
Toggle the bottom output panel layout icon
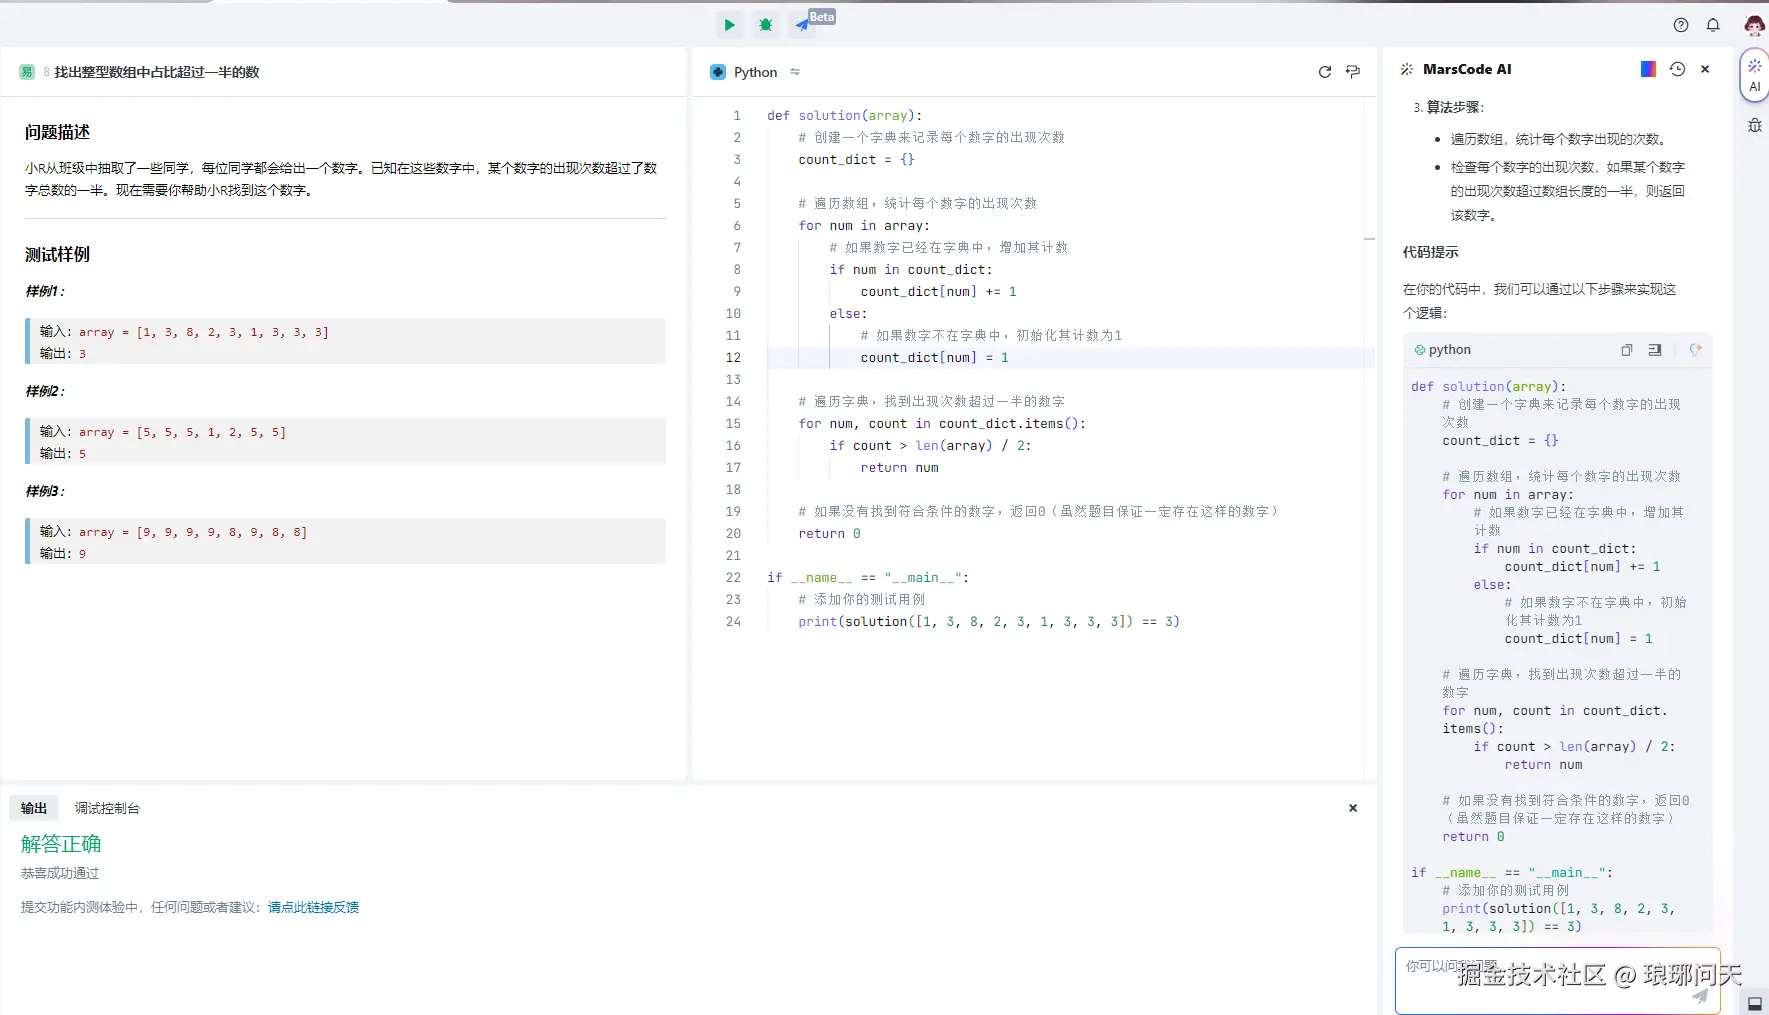point(1754,1003)
